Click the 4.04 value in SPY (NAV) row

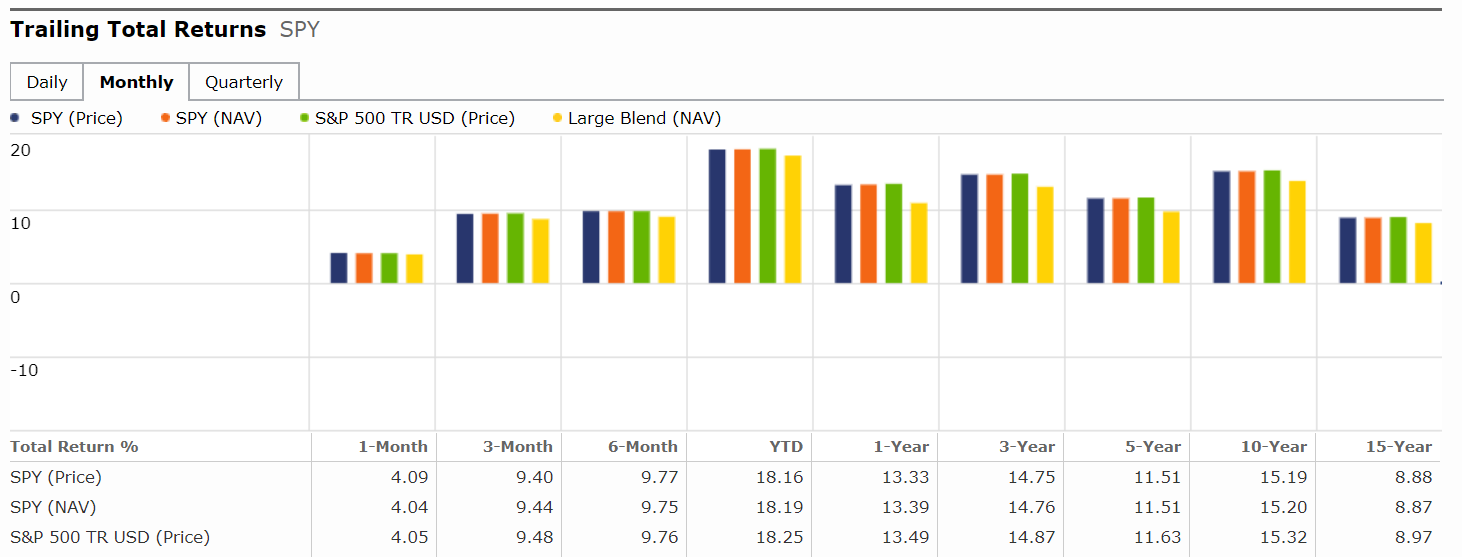410,507
